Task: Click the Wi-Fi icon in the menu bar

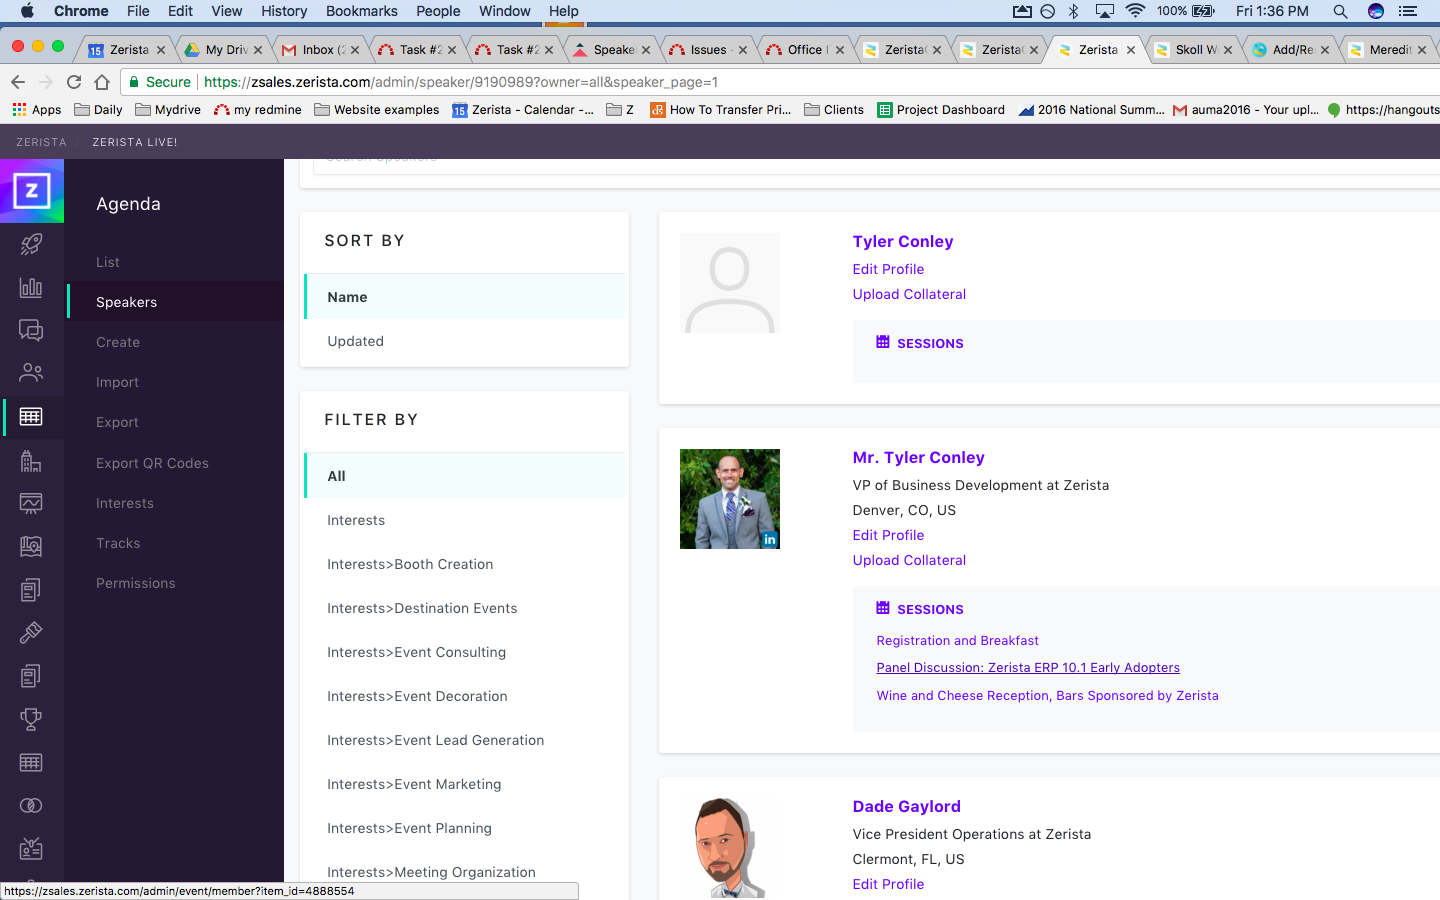Action: 1135,11
